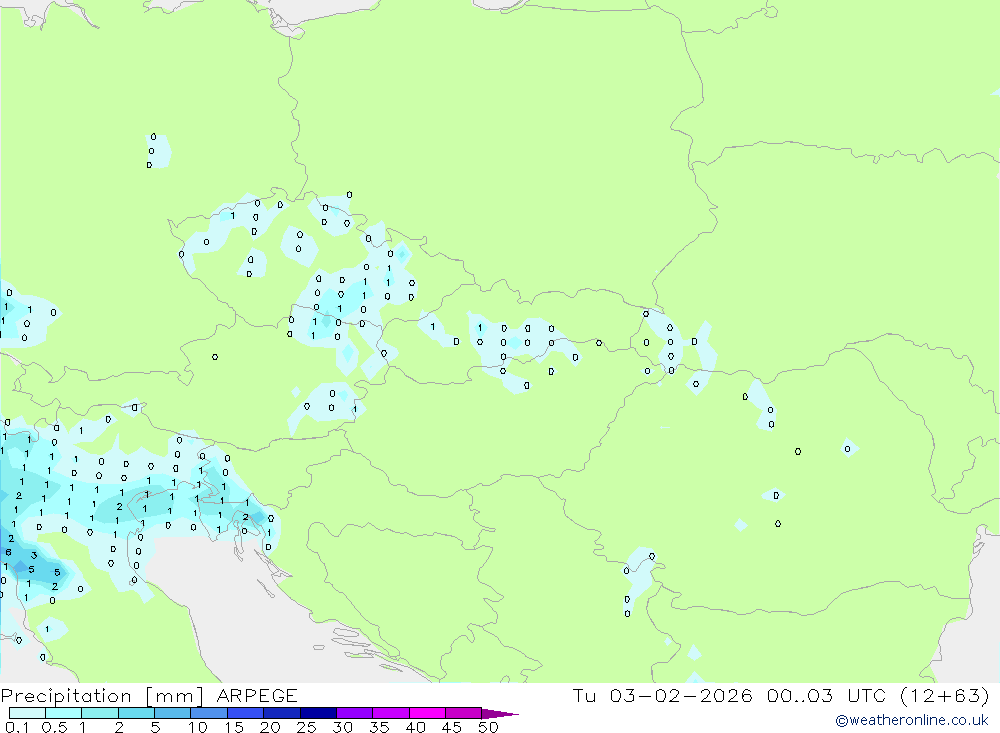Click the '0.5' legend label
Screen dimensions: 1000x733
click(x=54, y=727)
